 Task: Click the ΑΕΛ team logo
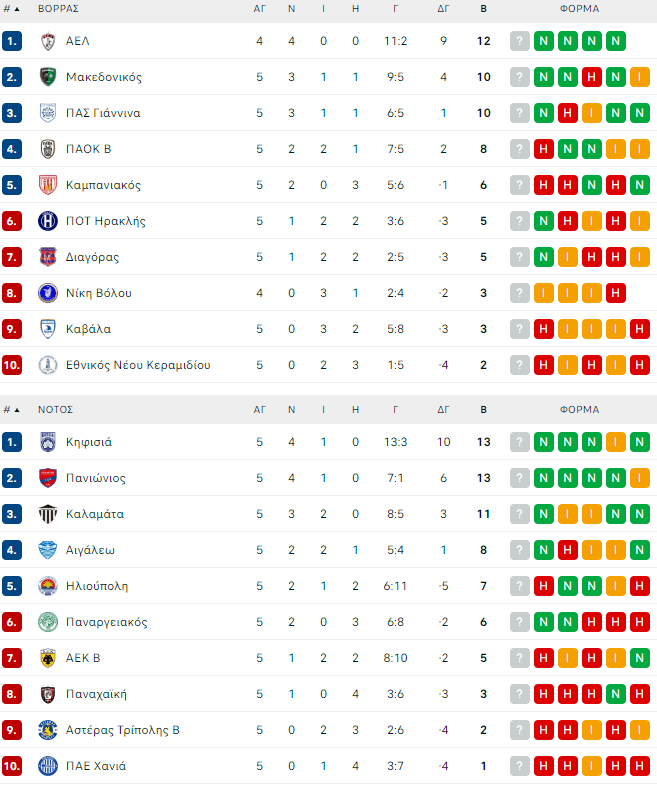click(47, 41)
